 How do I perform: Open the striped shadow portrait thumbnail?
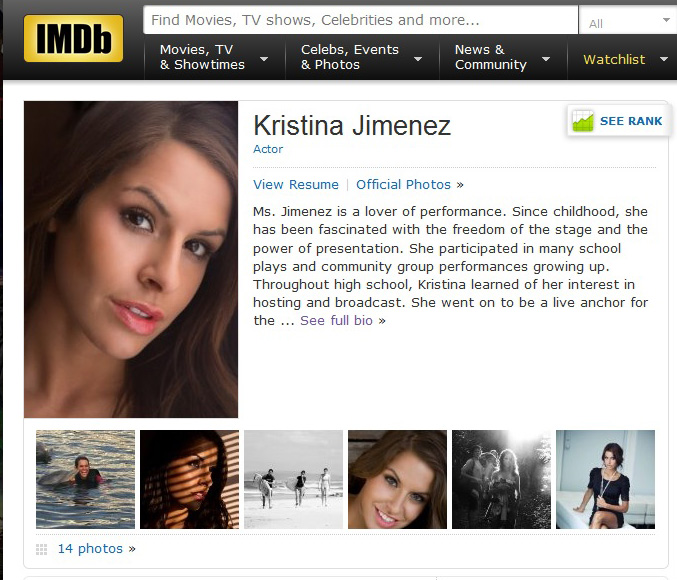pos(189,479)
